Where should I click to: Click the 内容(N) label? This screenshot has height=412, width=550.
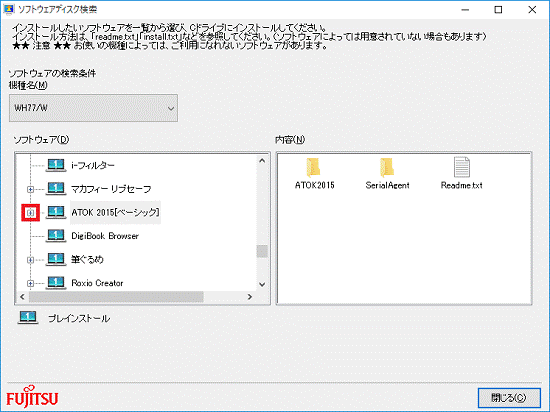tap(290, 140)
